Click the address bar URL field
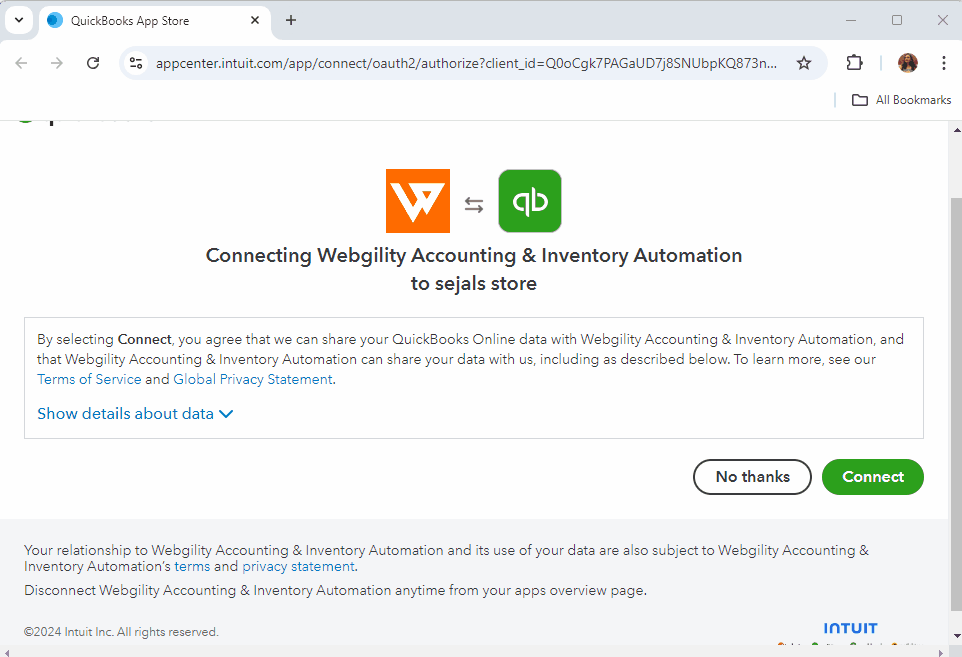 465,63
